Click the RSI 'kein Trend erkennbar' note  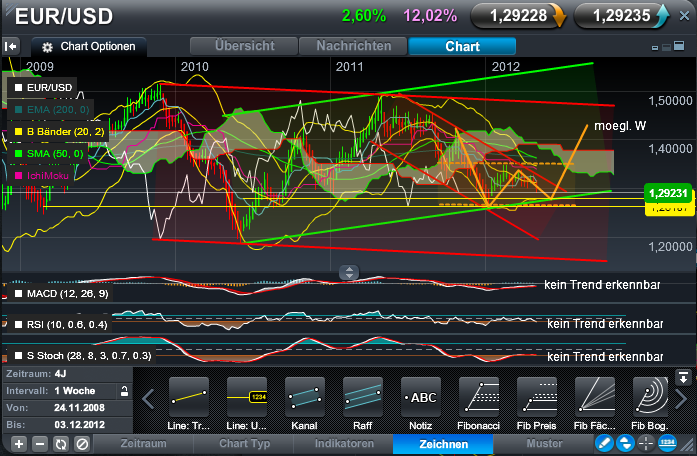coord(605,324)
